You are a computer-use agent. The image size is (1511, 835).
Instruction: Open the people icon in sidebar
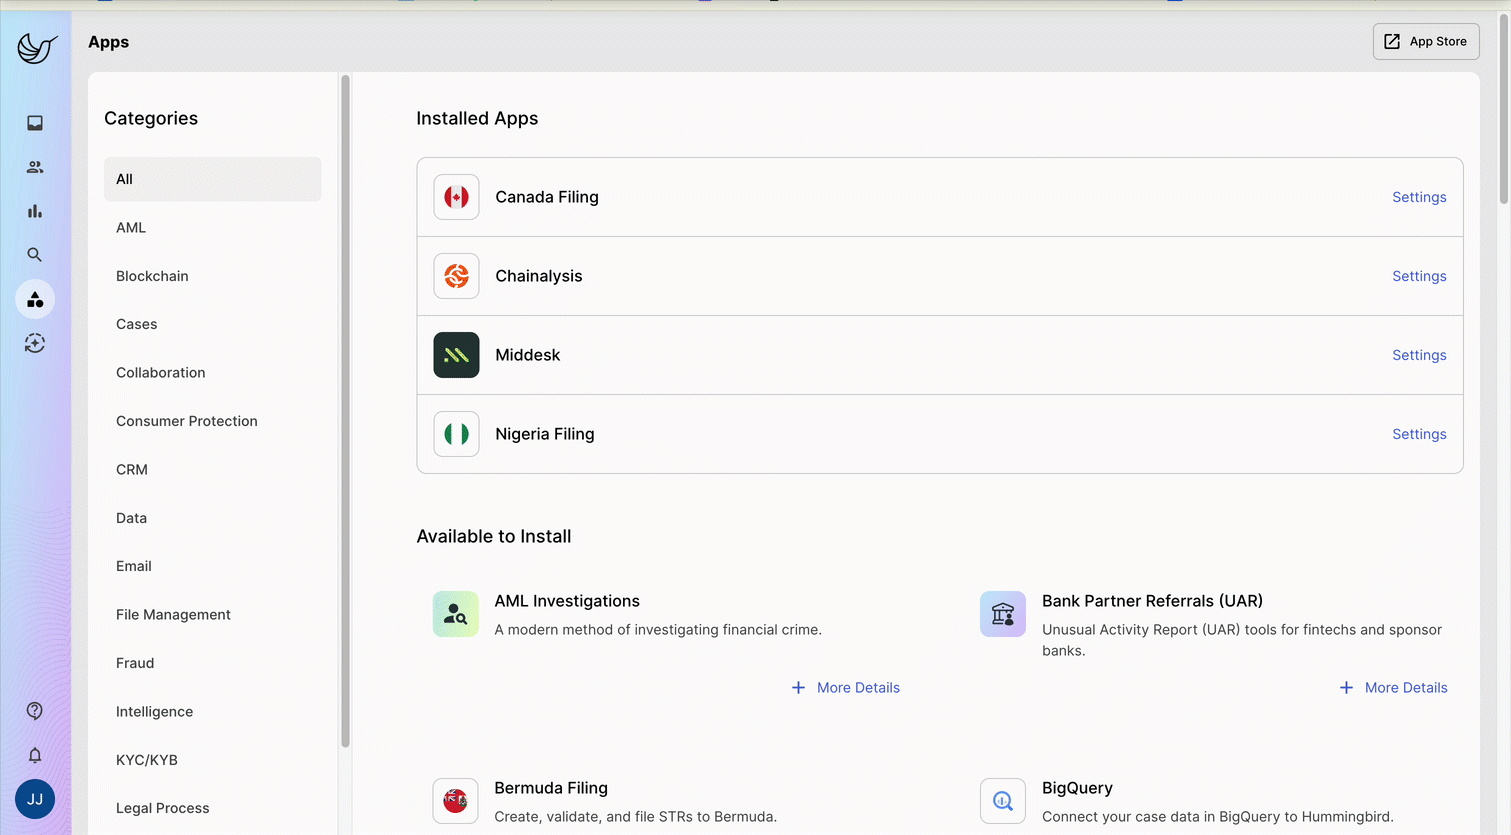pyautogui.click(x=35, y=167)
